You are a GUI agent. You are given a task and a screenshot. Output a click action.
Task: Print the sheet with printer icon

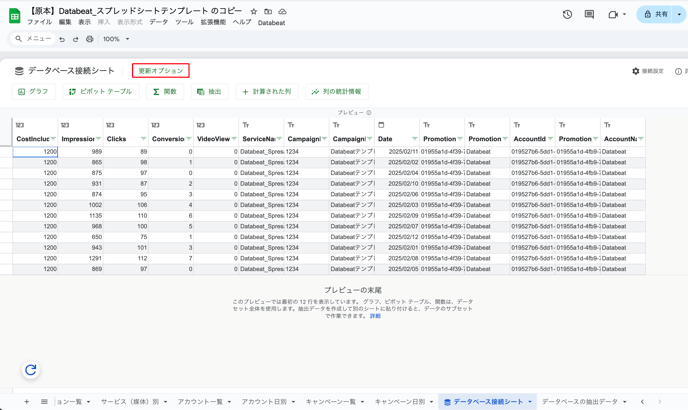click(90, 39)
